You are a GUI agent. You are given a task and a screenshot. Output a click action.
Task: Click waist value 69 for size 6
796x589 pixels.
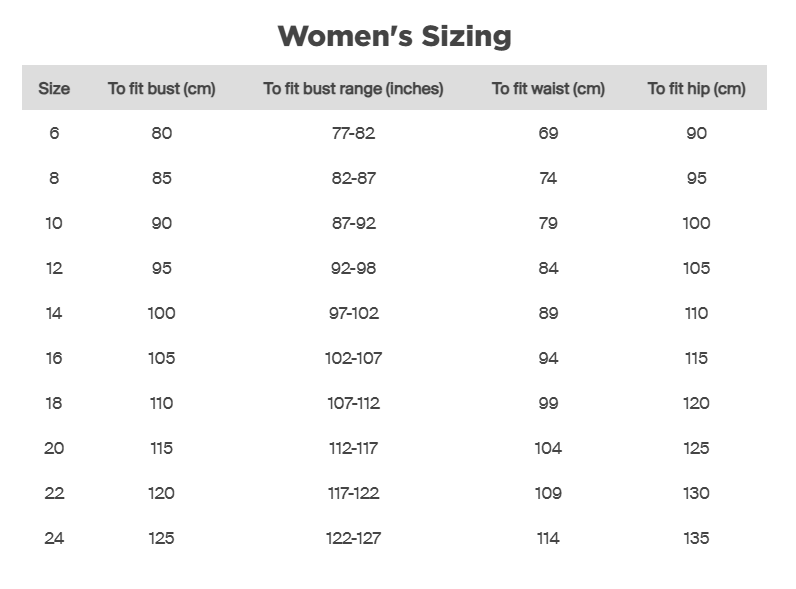click(x=548, y=133)
